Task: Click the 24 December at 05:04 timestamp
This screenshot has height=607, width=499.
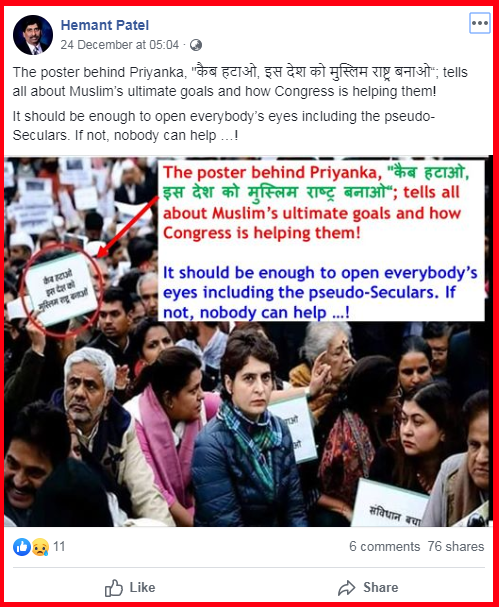Action: [120, 45]
